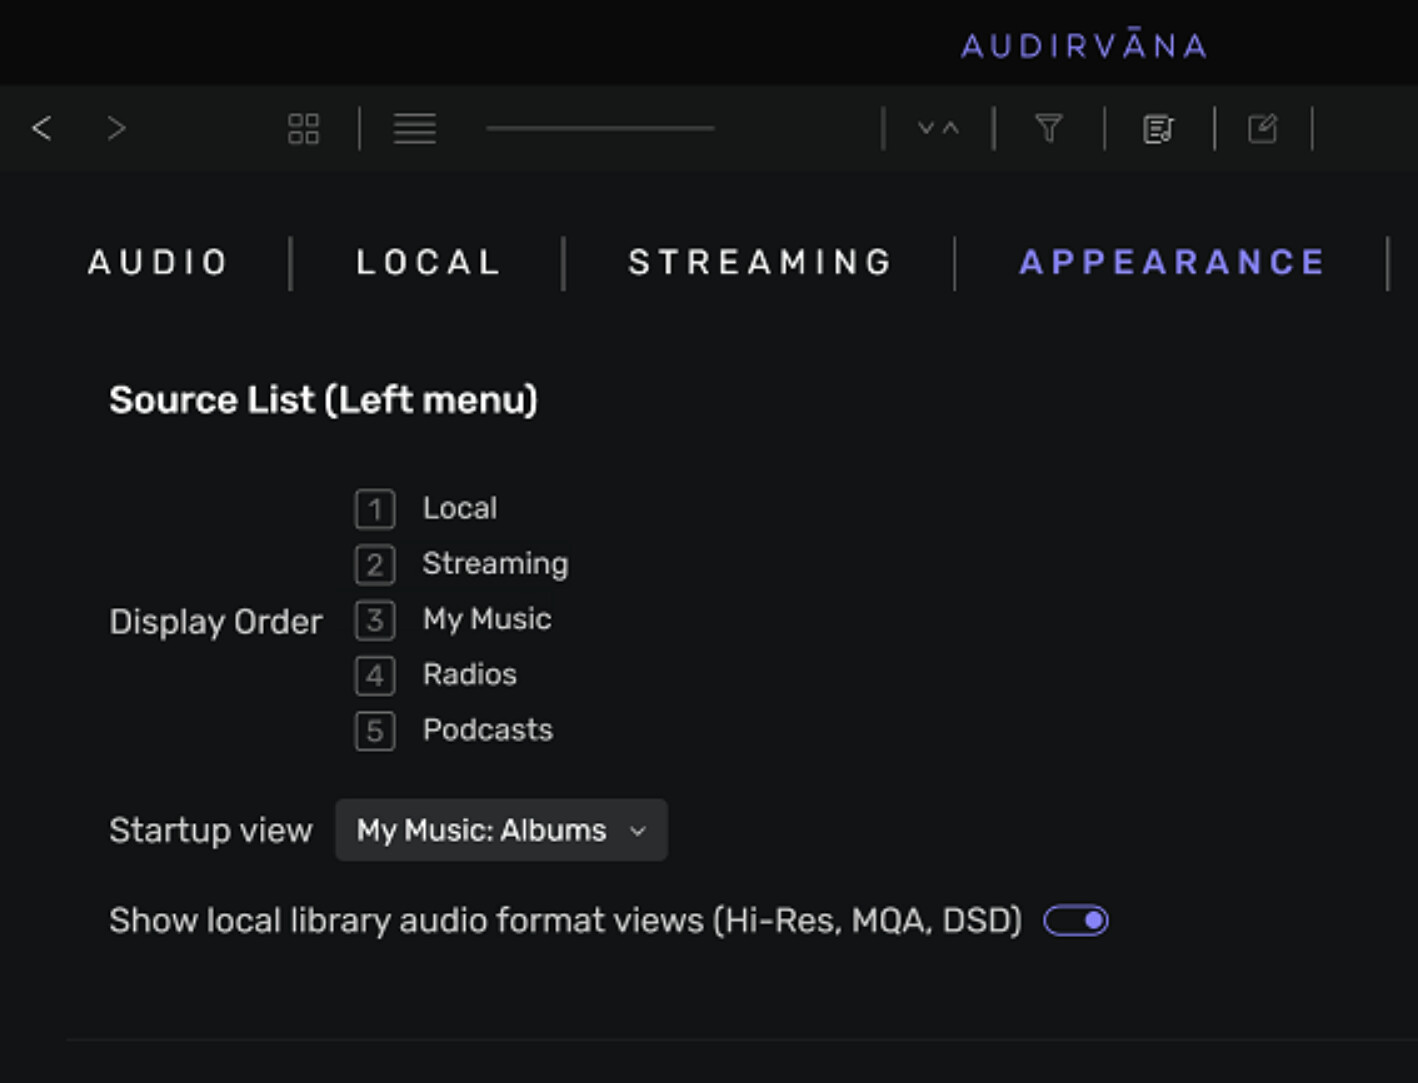
Task: Click order box 4 for Radios
Action: [x=375, y=676]
